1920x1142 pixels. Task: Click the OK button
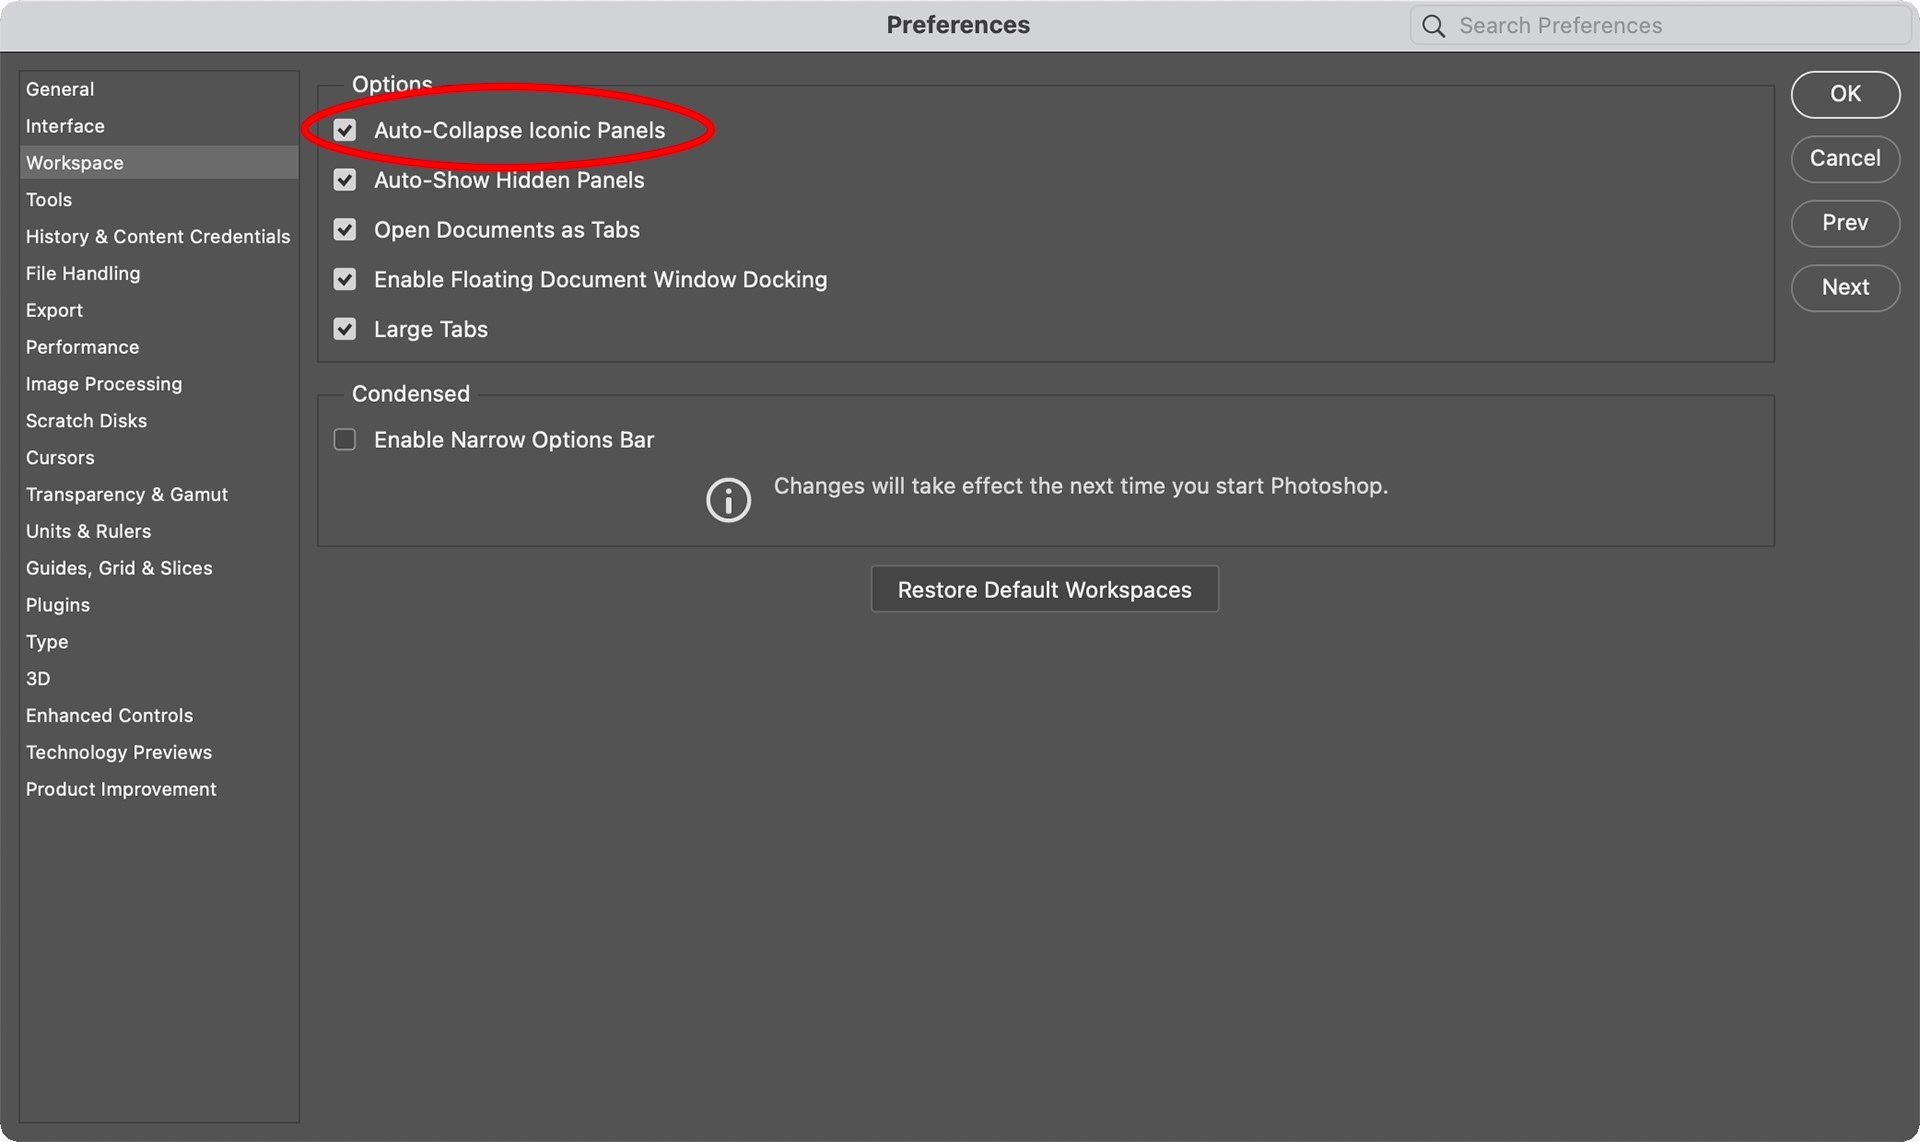(x=1845, y=94)
